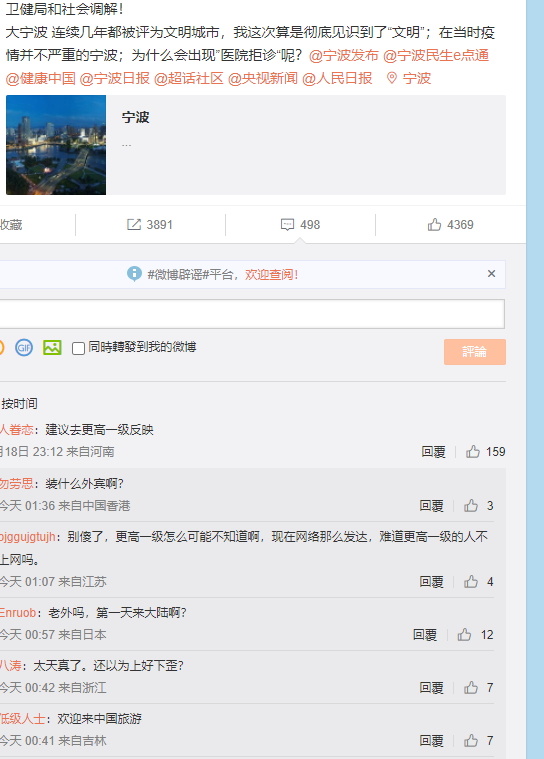Open the @人民日报 mention link
Viewport: 544px width, 759px height.
coord(337,78)
